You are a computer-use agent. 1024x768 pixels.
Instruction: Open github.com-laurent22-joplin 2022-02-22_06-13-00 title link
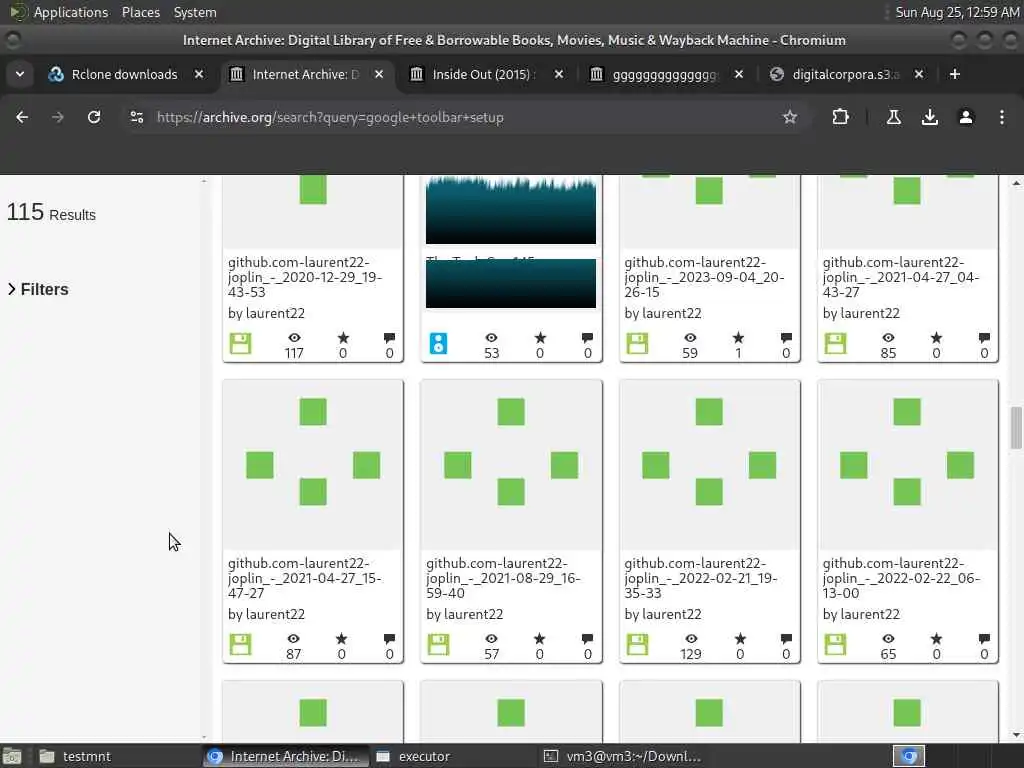click(901, 578)
